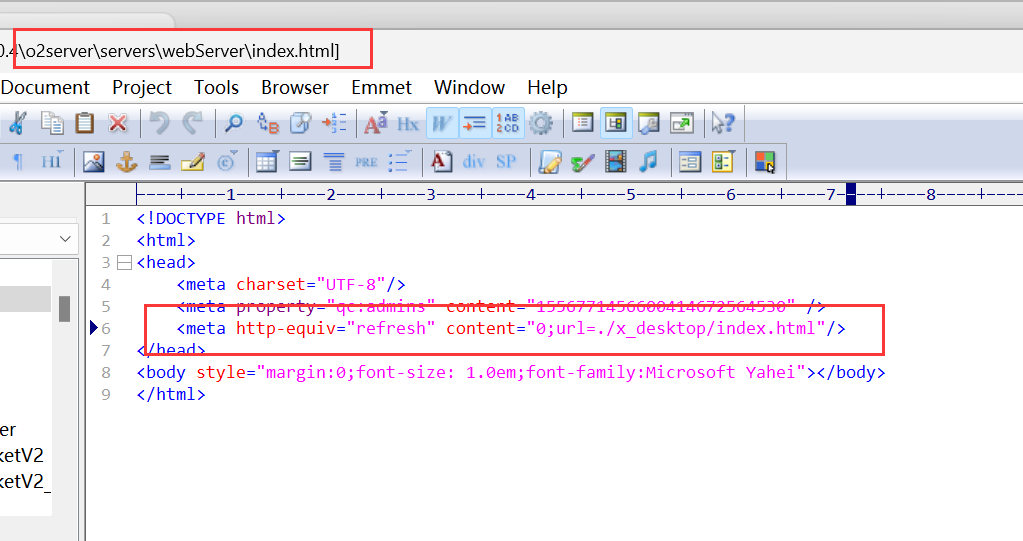This screenshot has height=541, width=1023.
Task: Insert an anchor link icon
Action: [127, 161]
